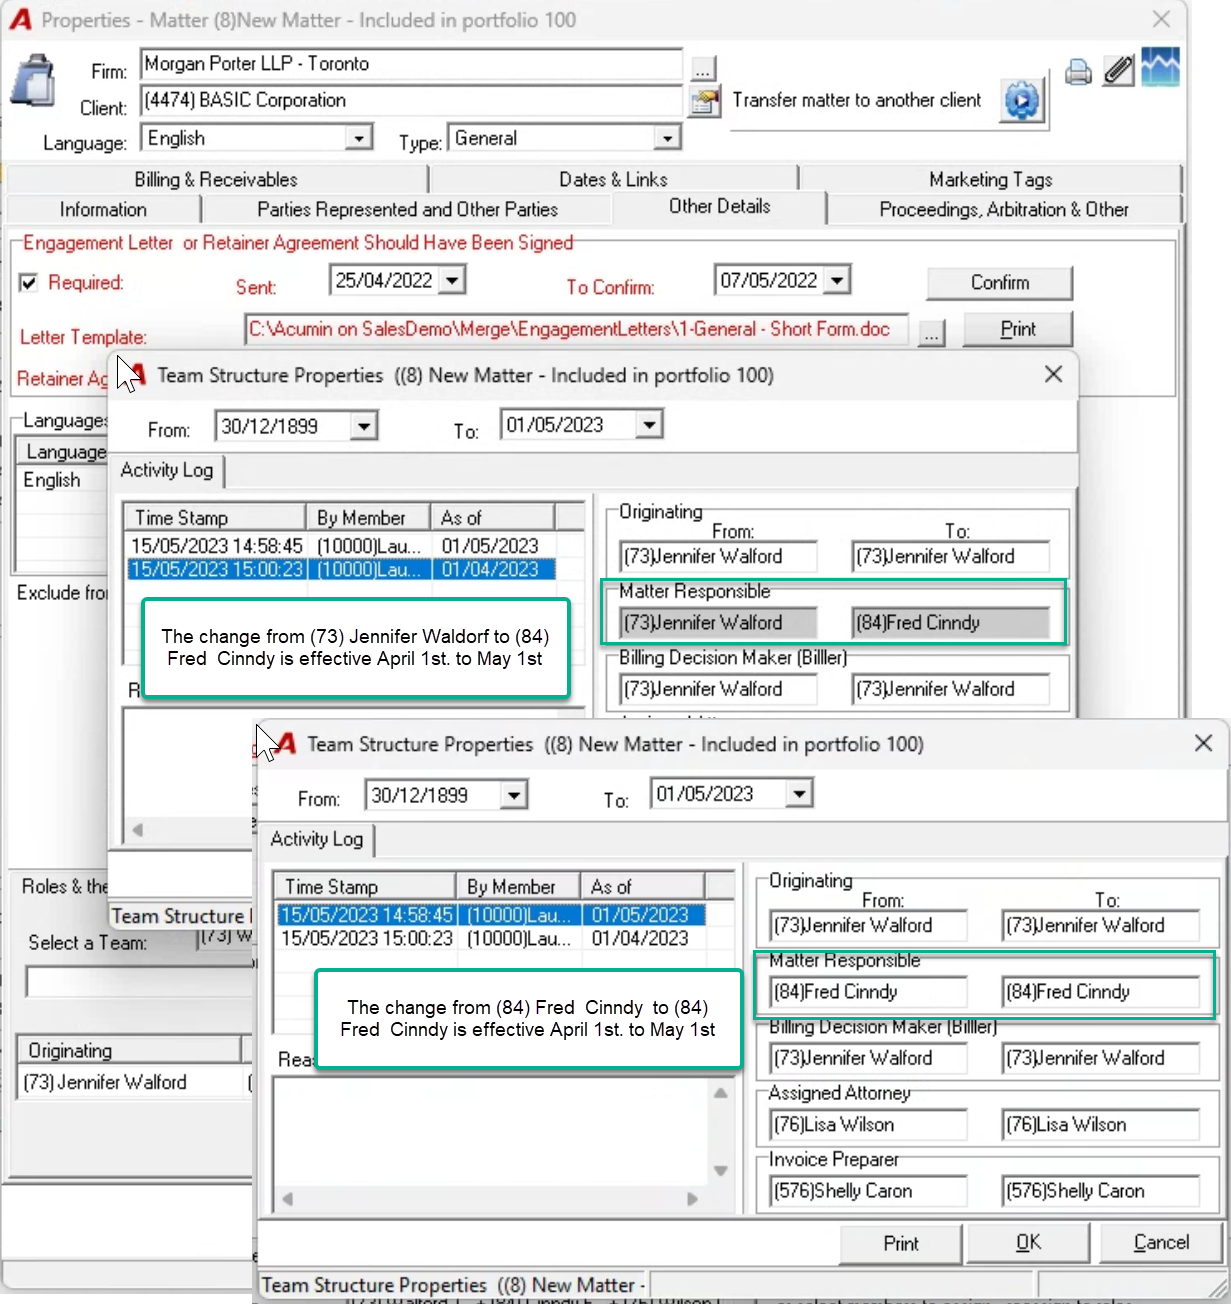Screen dimensions: 1231x1304
Task: Click the Confirm button
Action: (x=999, y=283)
